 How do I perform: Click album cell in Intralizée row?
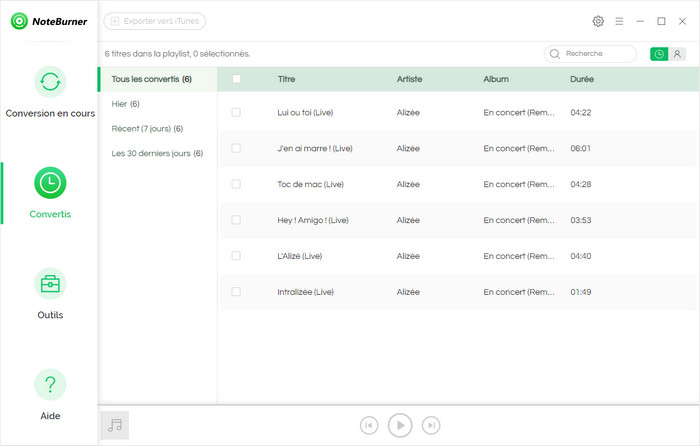point(519,292)
